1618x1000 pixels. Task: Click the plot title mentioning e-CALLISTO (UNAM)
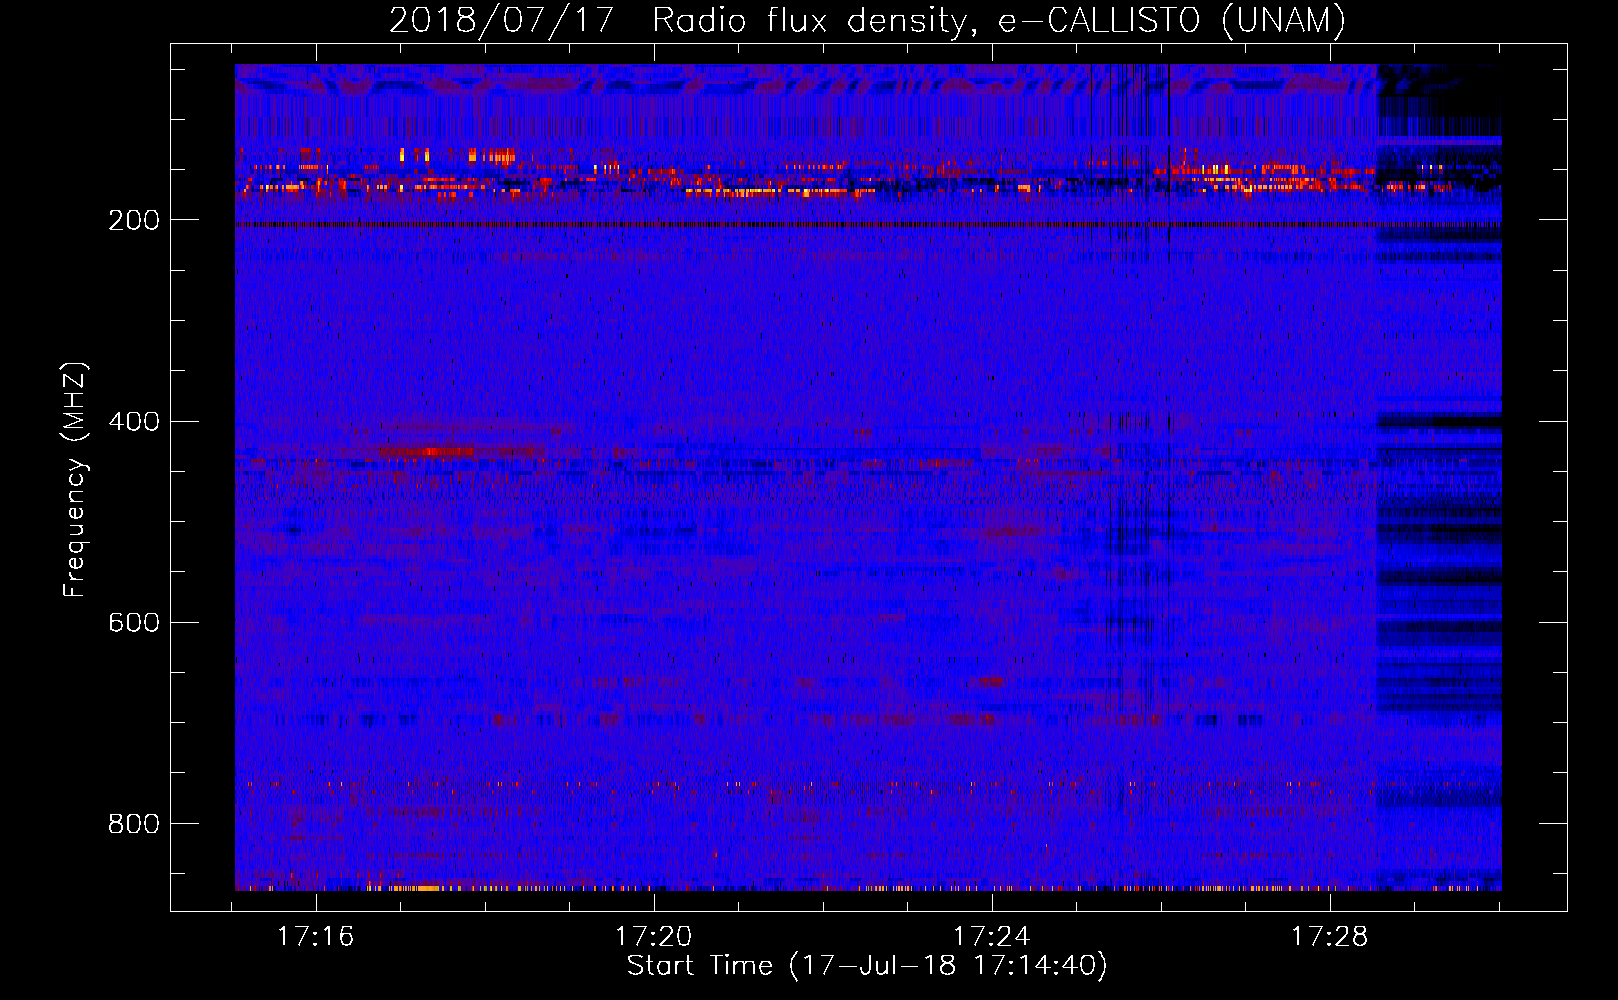pyautogui.click(x=867, y=20)
